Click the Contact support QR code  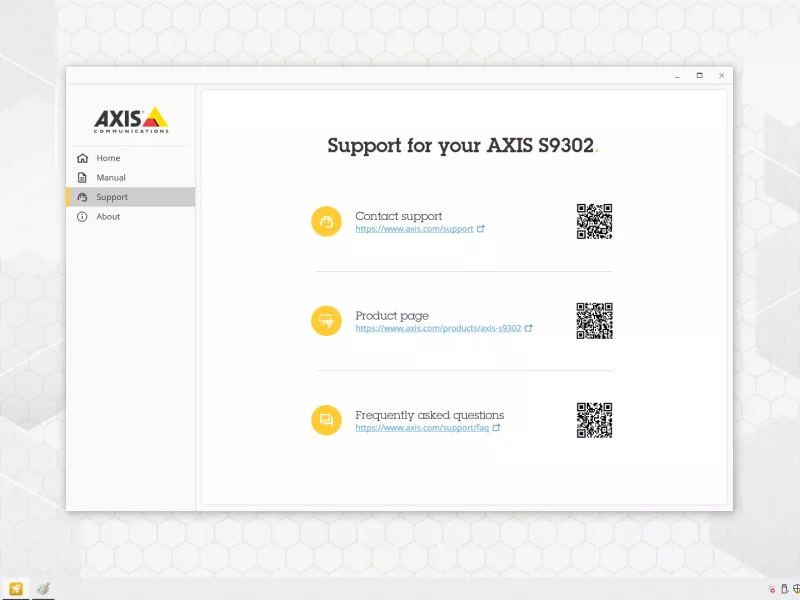(x=594, y=221)
